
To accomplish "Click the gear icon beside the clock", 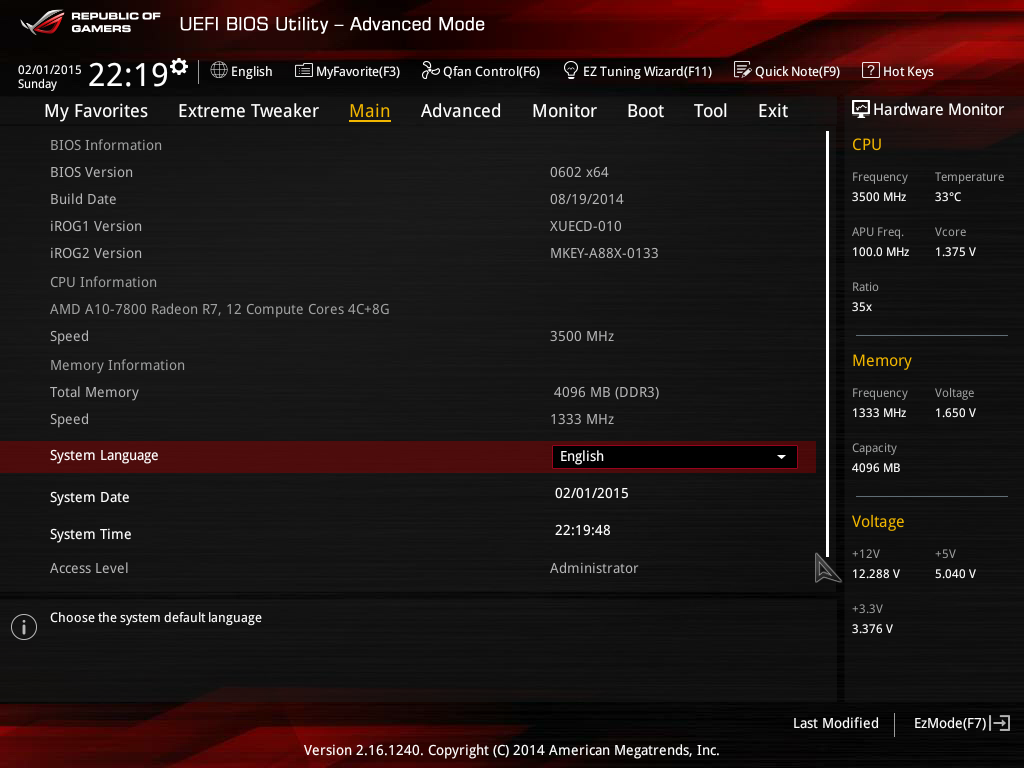I will (179, 67).
